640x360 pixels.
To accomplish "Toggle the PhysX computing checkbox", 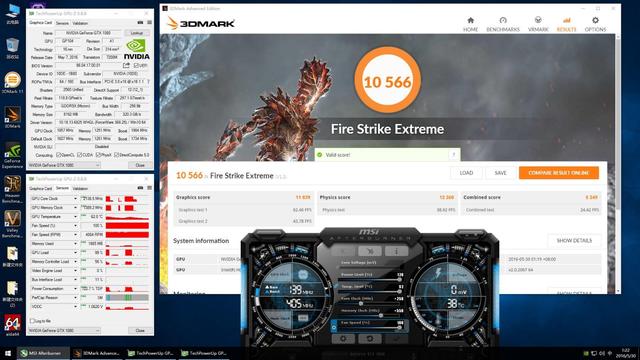I will [x=98, y=155].
